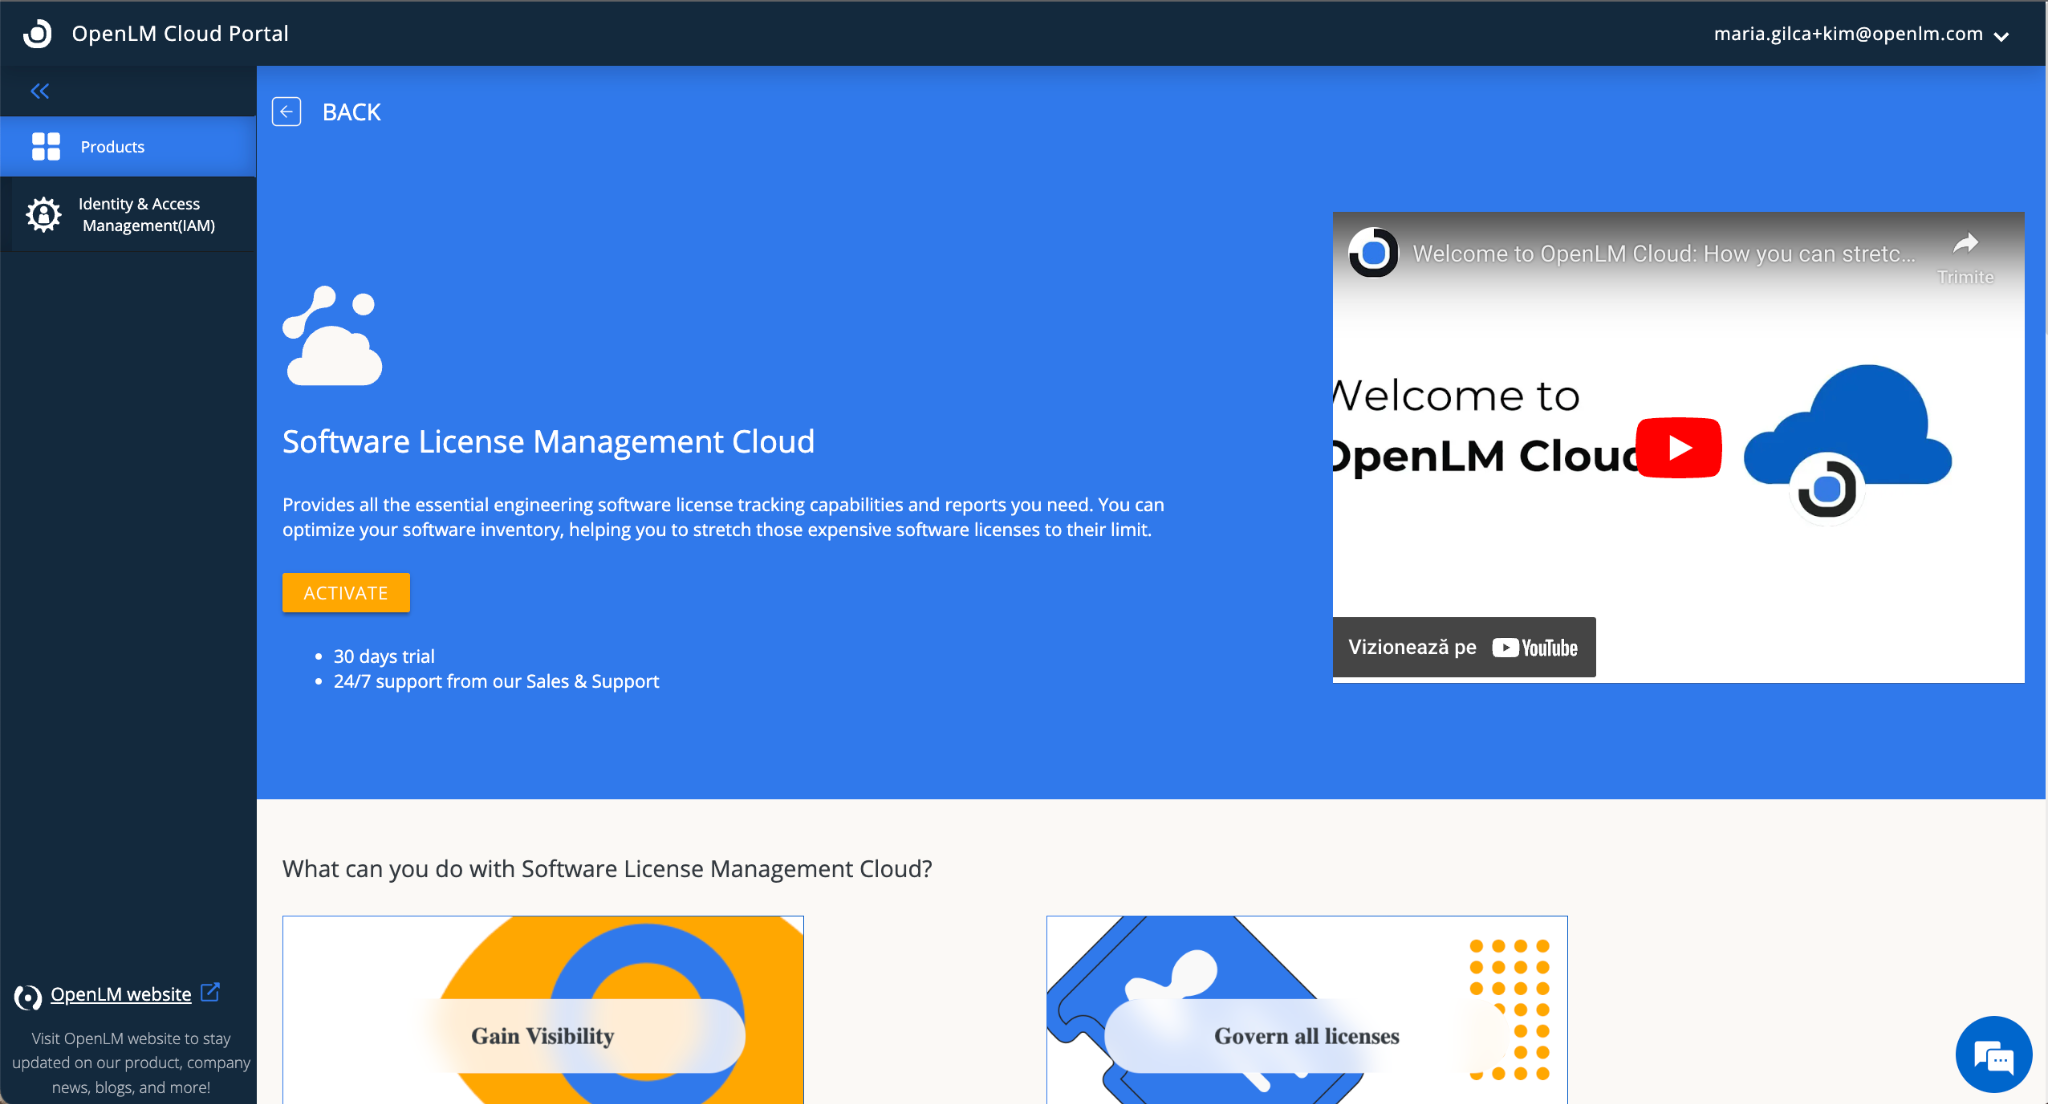The image size is (2048, 1104).
Task: Switch to the Products section
Action: tap(112, 146)
